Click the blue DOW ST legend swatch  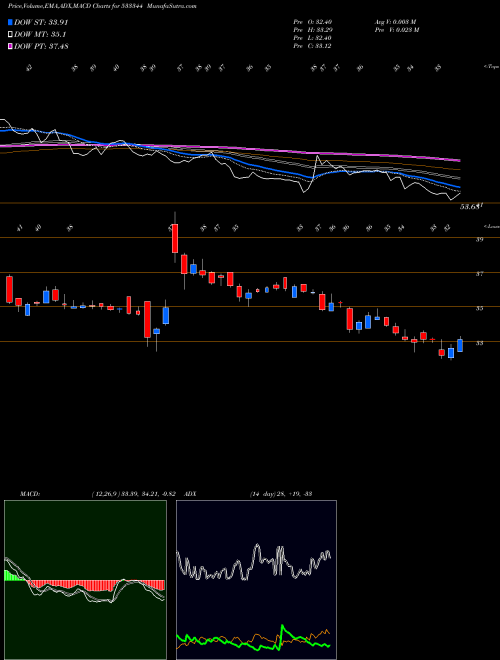[10, 22]
